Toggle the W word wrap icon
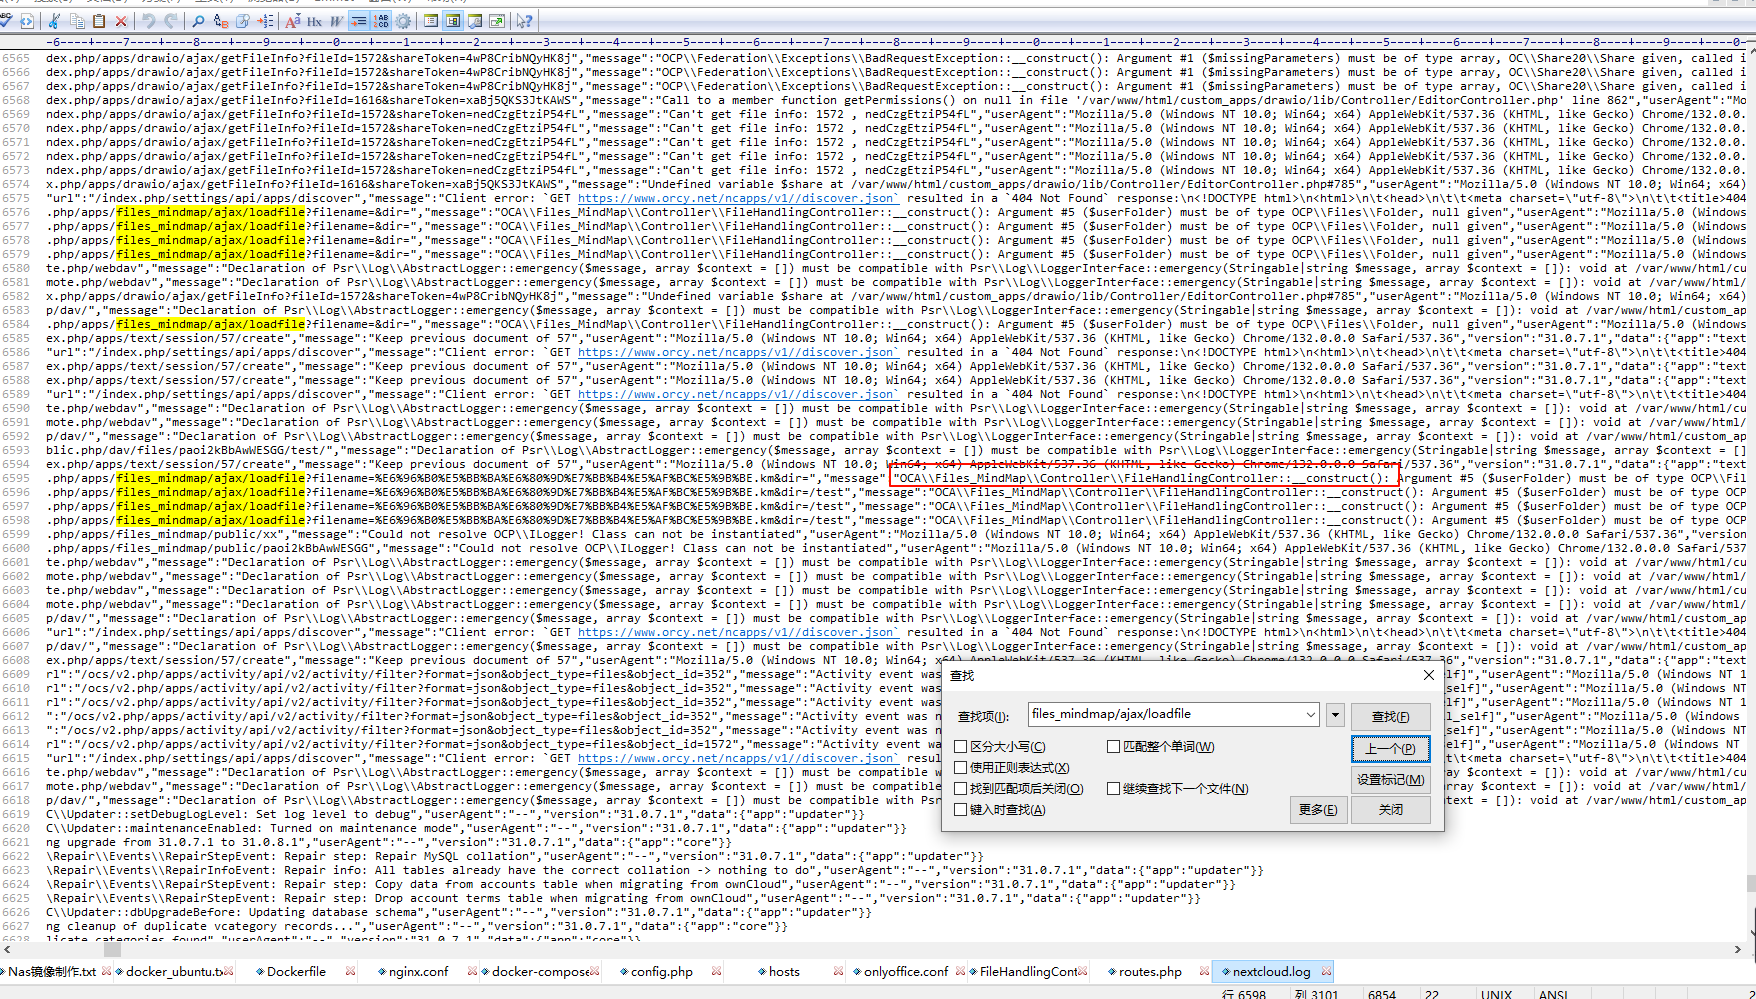Viewport: 1756px width, 999px height. [x=337, y=20]
